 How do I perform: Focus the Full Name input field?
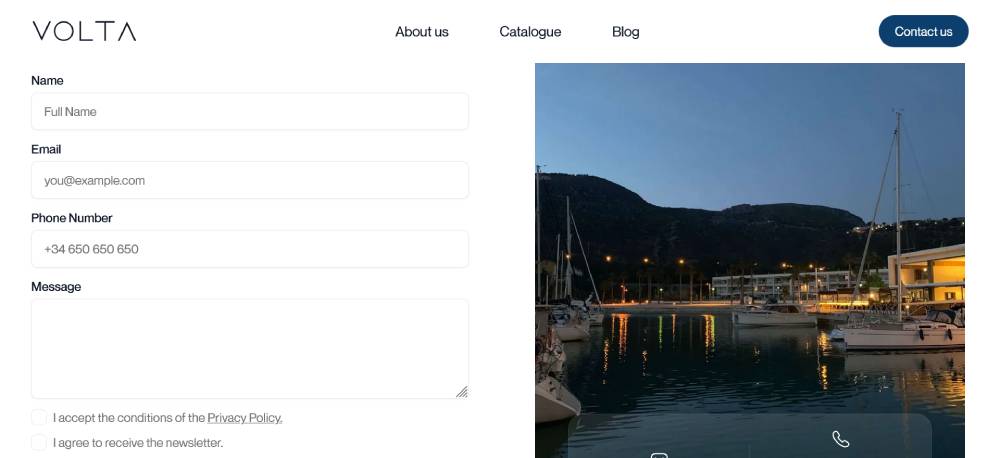(250, 112)
